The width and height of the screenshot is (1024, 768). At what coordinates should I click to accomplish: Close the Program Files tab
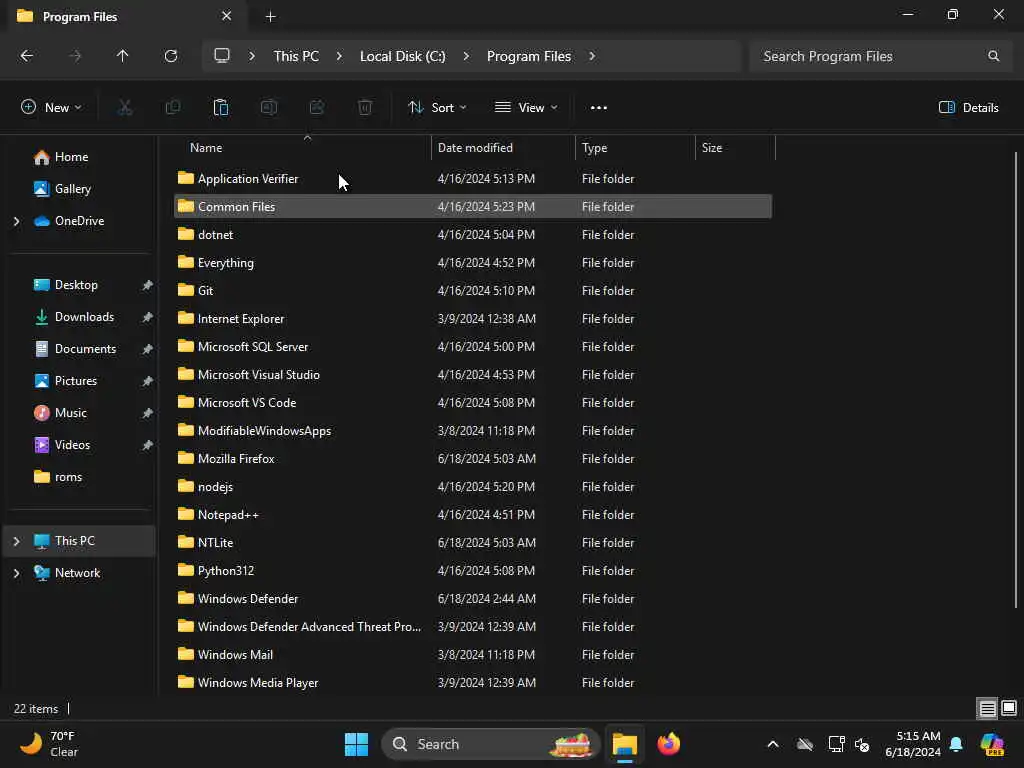227,16
